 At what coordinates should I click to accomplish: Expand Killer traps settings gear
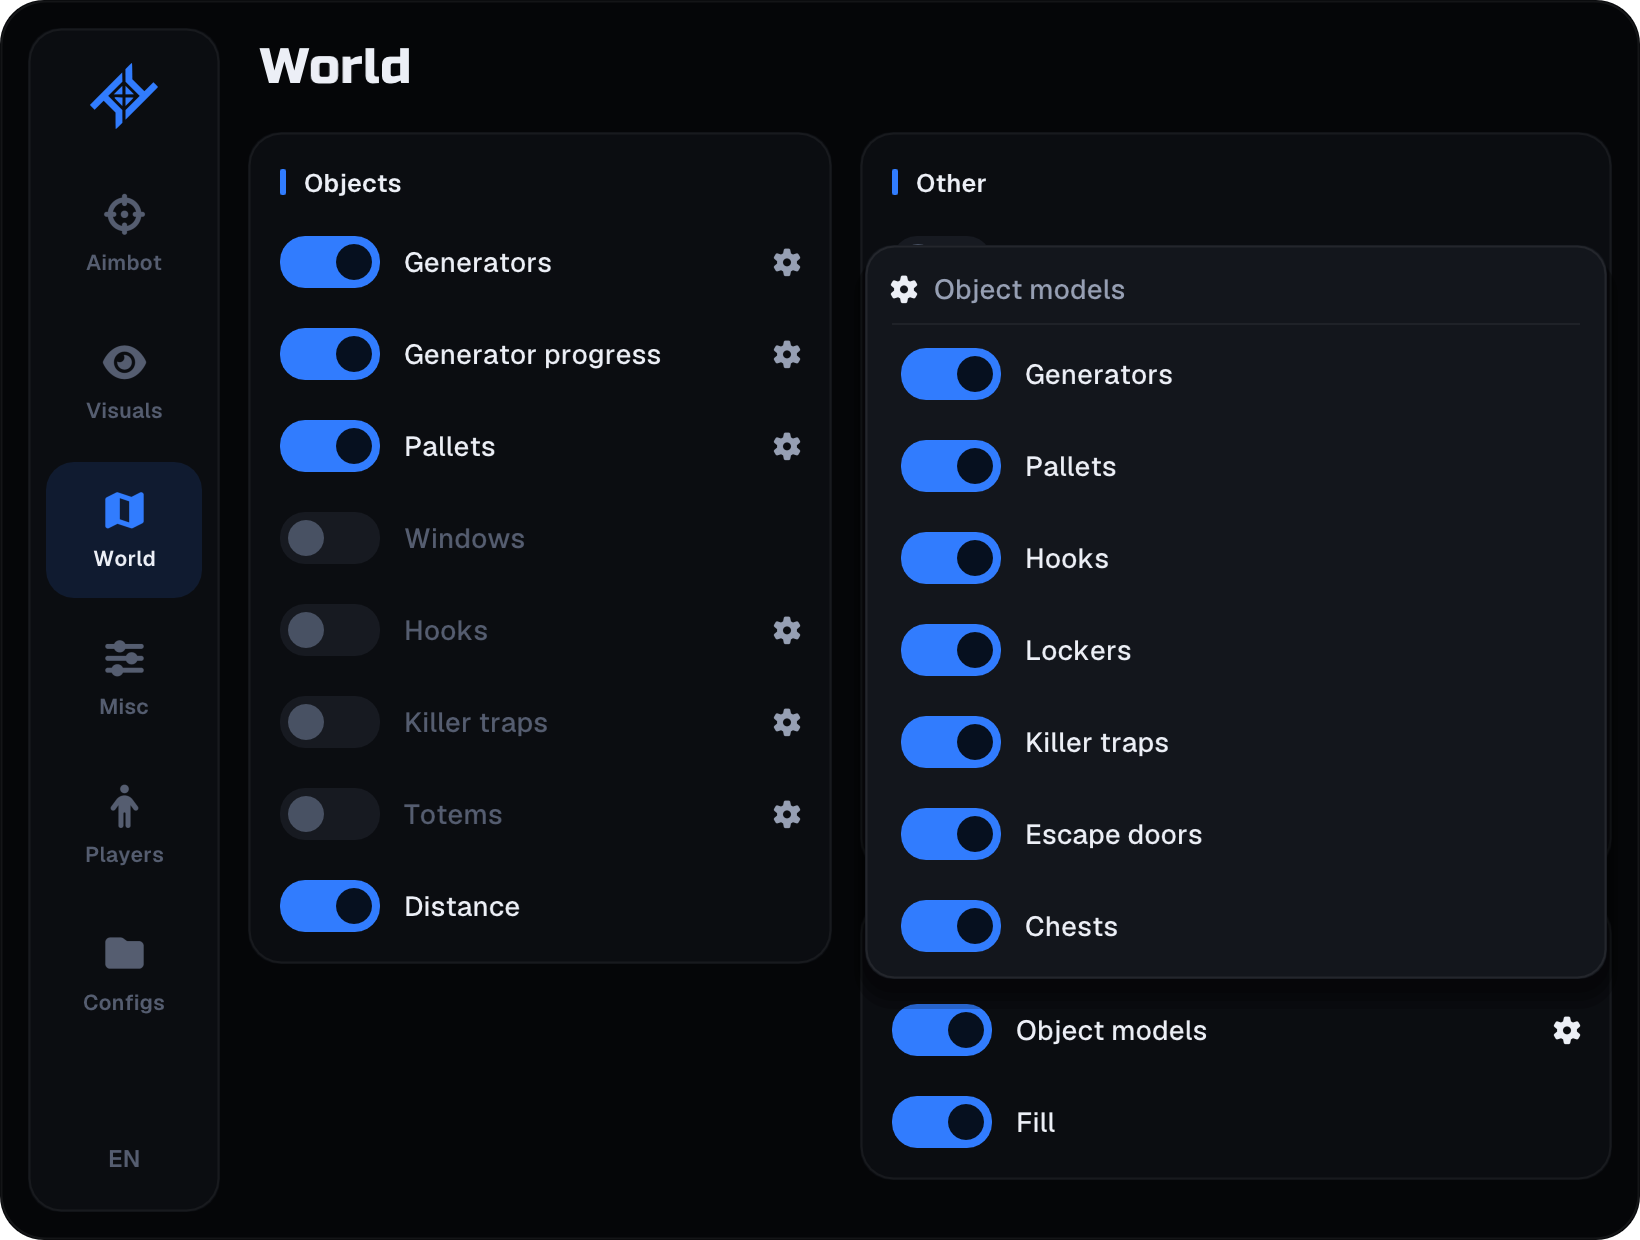[787, 722]
